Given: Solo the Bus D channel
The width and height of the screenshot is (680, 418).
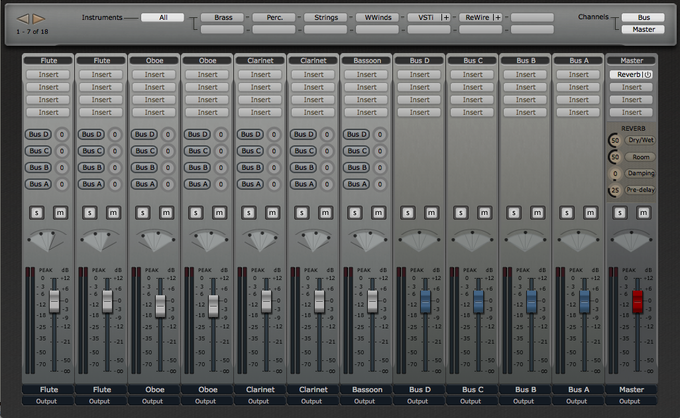Looking at the screenshot, I should pyautogui.click(x=408, y=212).
